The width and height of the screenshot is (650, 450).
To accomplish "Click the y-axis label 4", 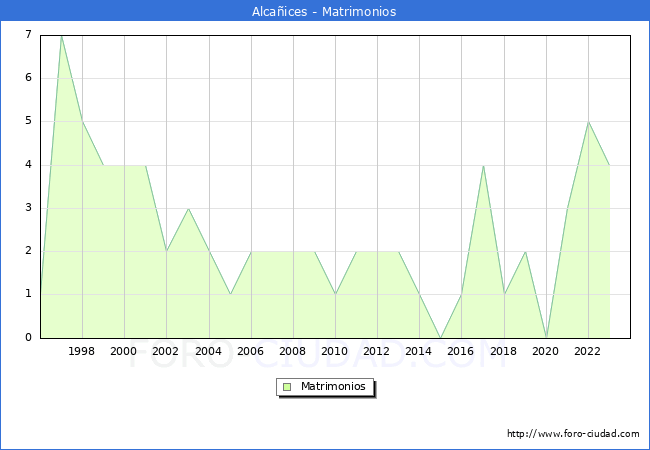I will (x=28, y=165).
